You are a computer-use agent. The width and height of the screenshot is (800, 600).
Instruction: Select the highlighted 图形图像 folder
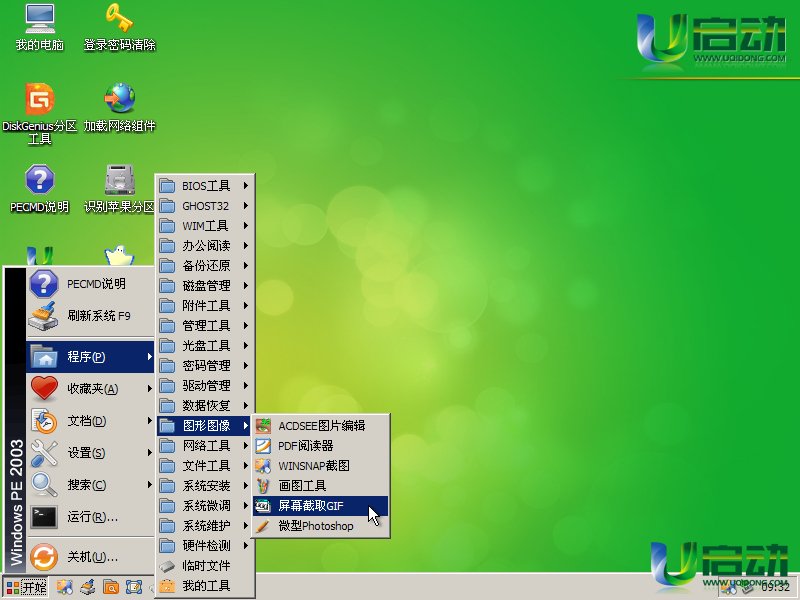coord(205,426)
